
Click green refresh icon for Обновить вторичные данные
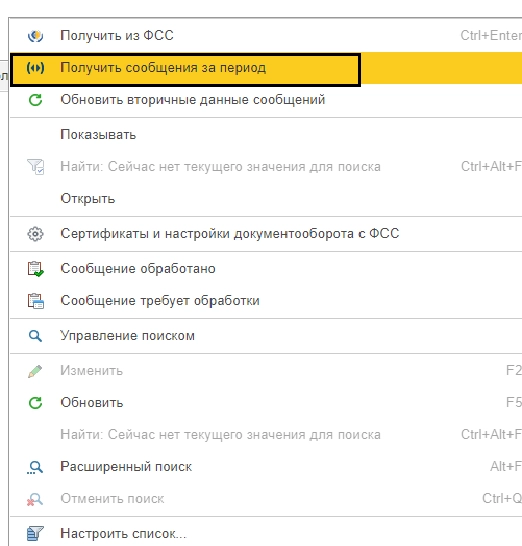click(35, 100)
